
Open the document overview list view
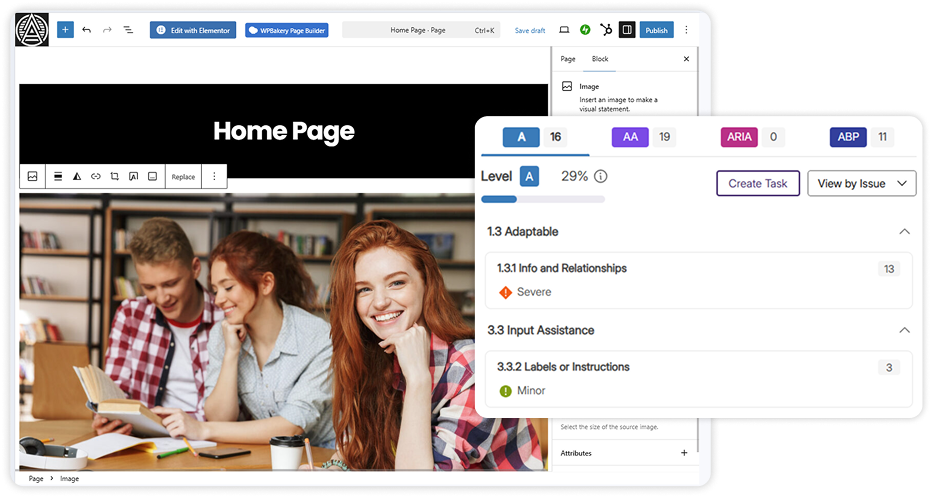(x=128, y=30)
